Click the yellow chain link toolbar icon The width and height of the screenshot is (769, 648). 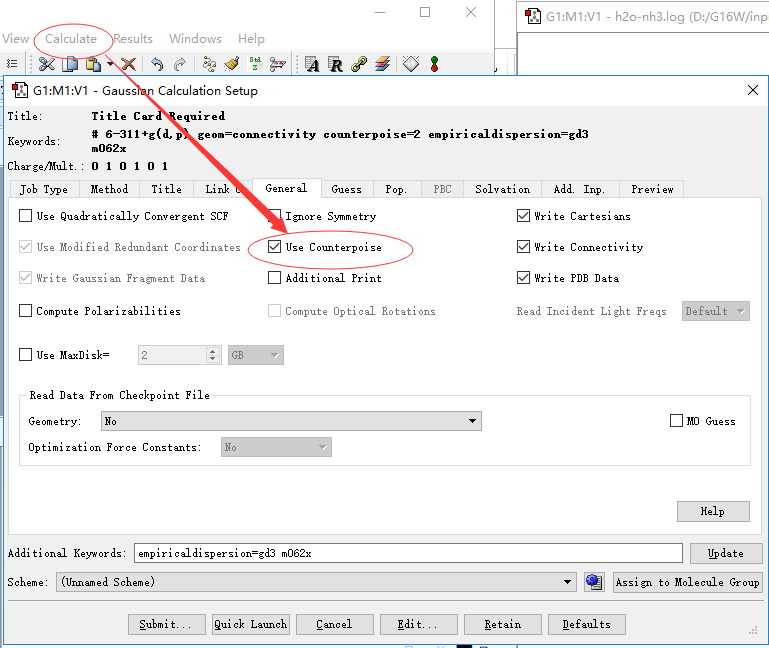(359, 64)
